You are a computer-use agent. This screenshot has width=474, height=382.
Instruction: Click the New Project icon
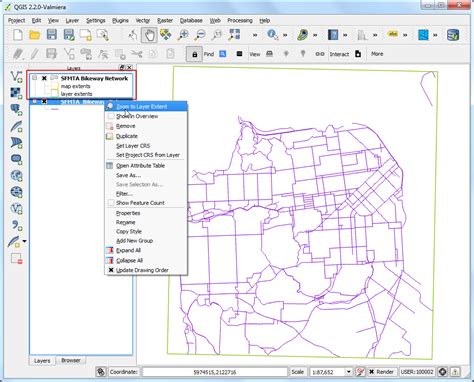pos(18,35)
